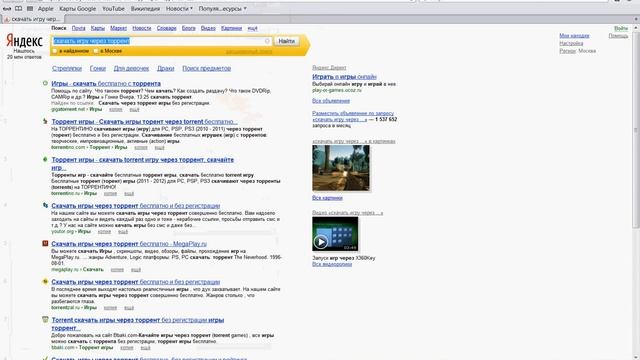Open the 'Для девочек' suggestion link
640x360 pixels.
click(x=131, y=68)
